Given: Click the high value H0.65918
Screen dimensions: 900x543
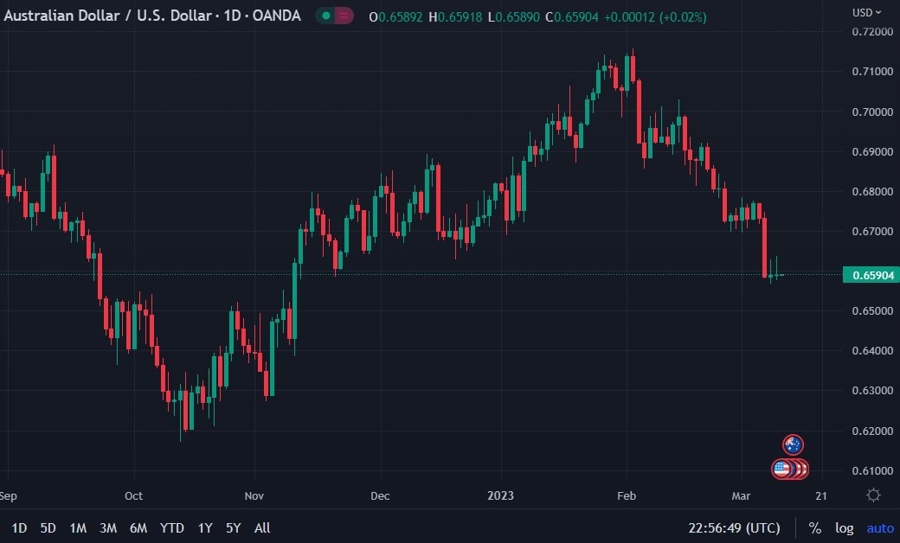Looking at the screenshot, I should [x=455, y=17].
